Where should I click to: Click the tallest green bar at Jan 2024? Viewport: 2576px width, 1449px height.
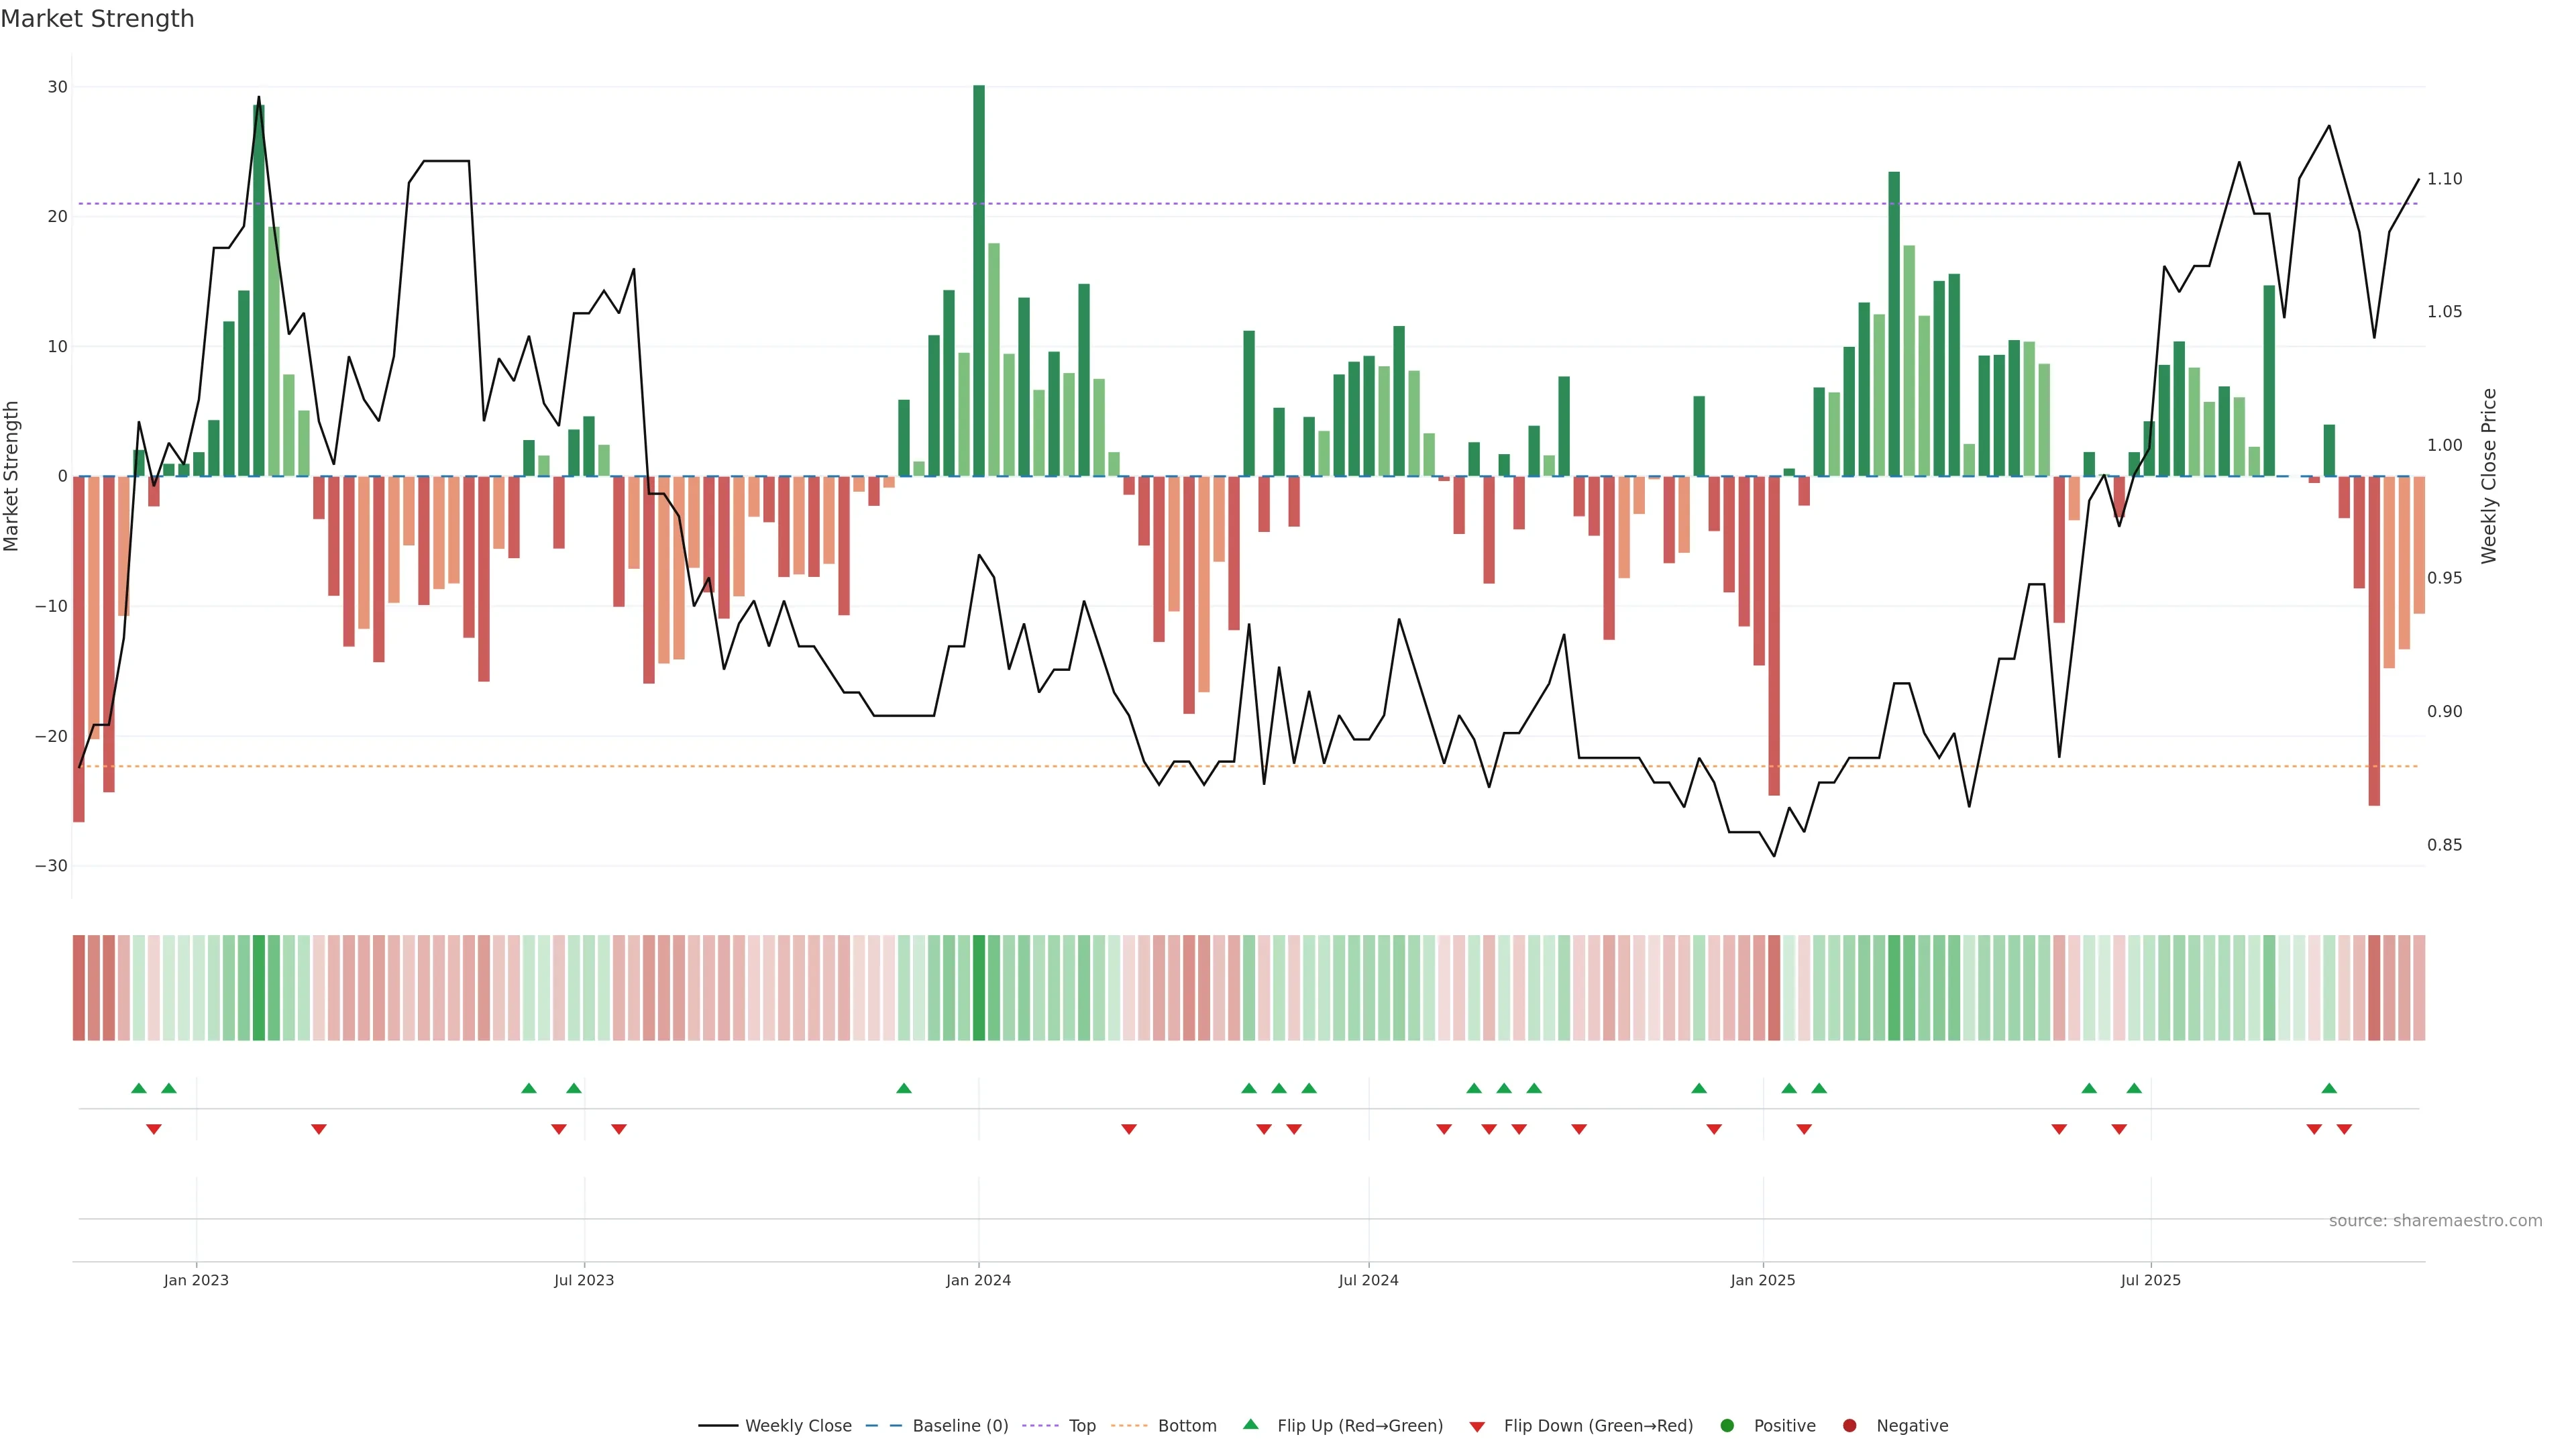(979, 280)
